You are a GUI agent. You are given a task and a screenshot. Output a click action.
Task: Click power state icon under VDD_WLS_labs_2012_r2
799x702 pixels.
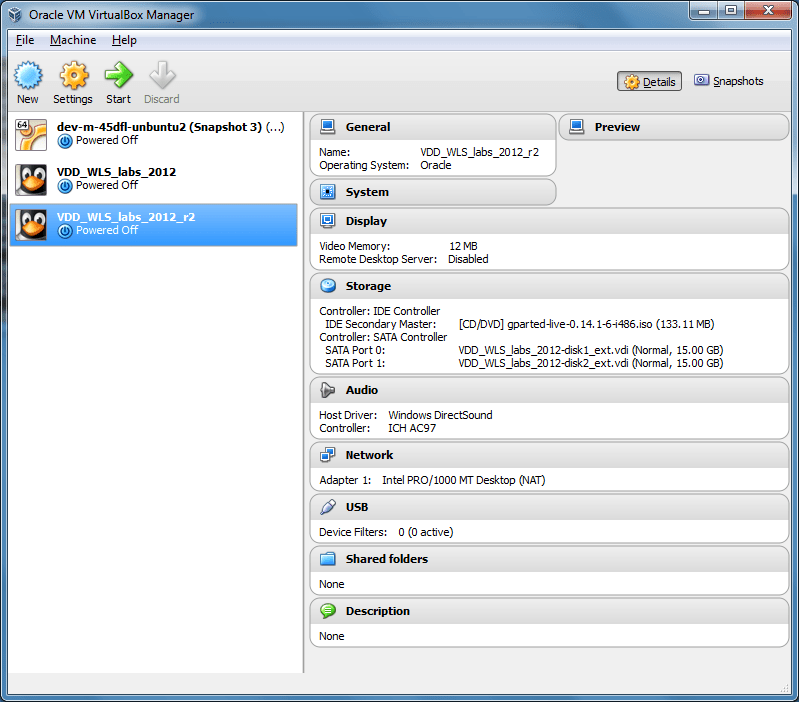(65, 231)
